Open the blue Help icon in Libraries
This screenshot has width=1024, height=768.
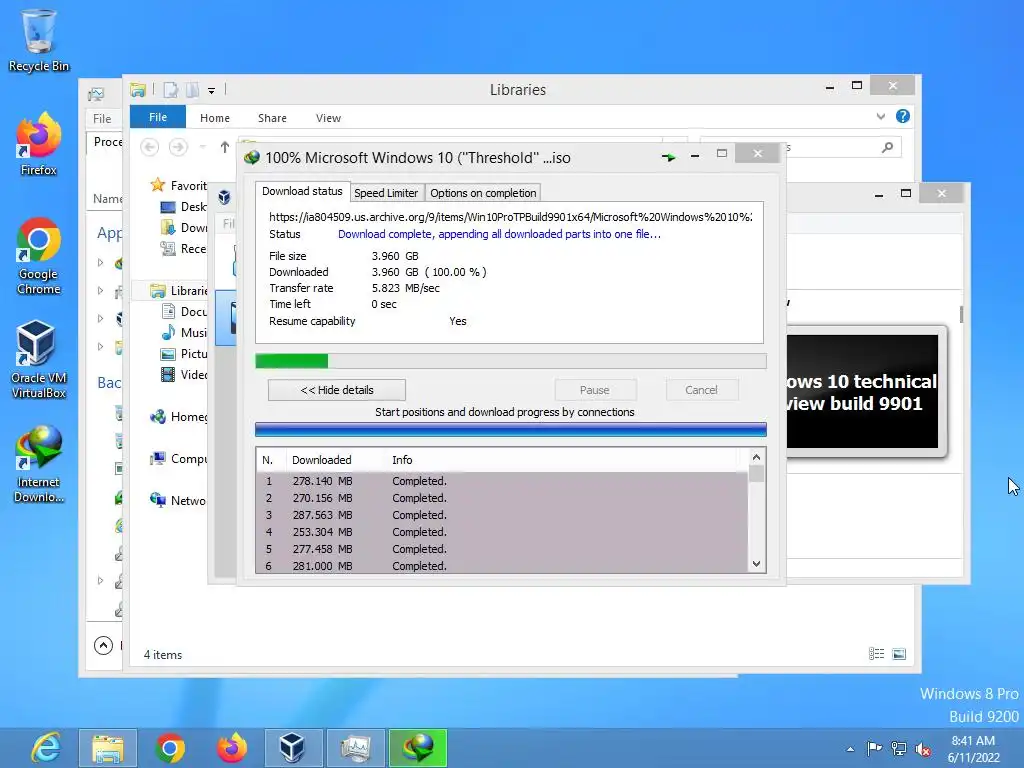pos(903,116)
